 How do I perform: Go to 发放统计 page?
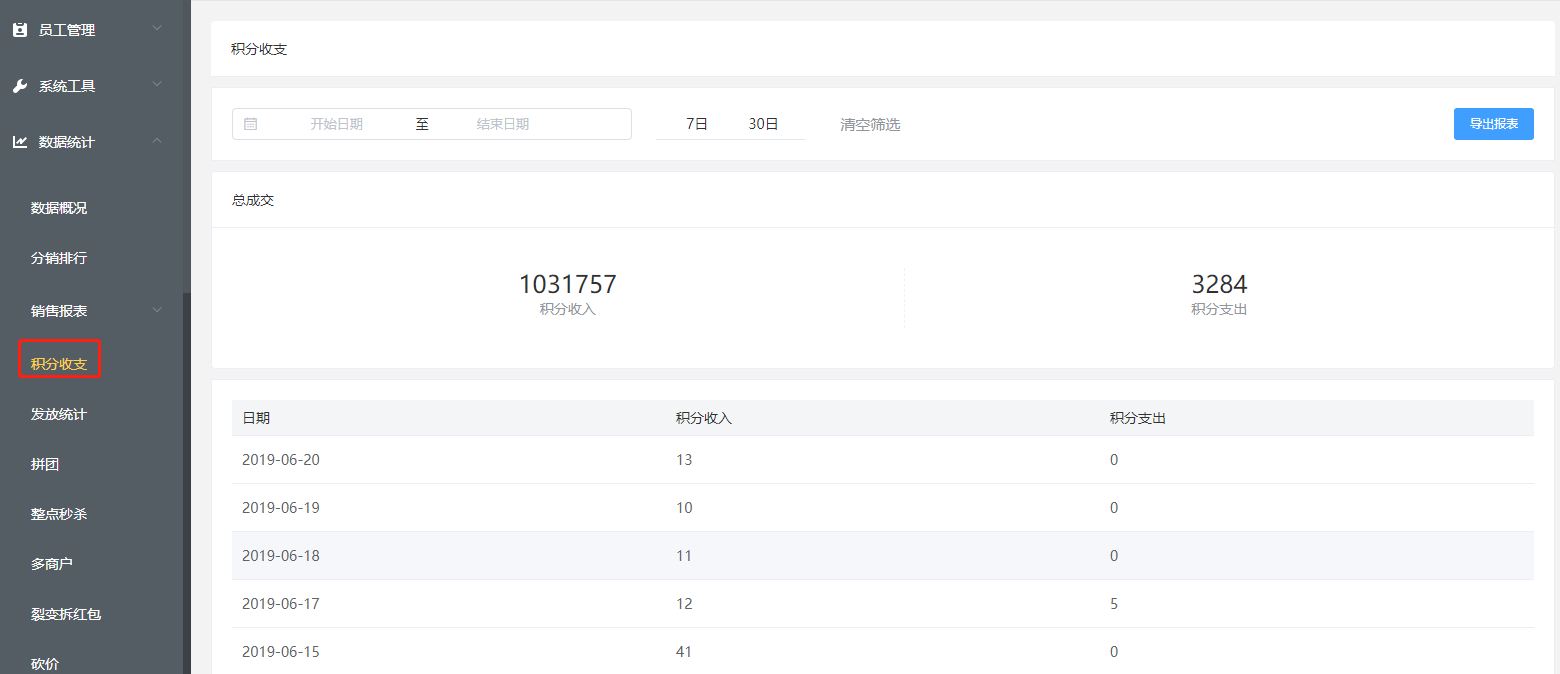59,414
